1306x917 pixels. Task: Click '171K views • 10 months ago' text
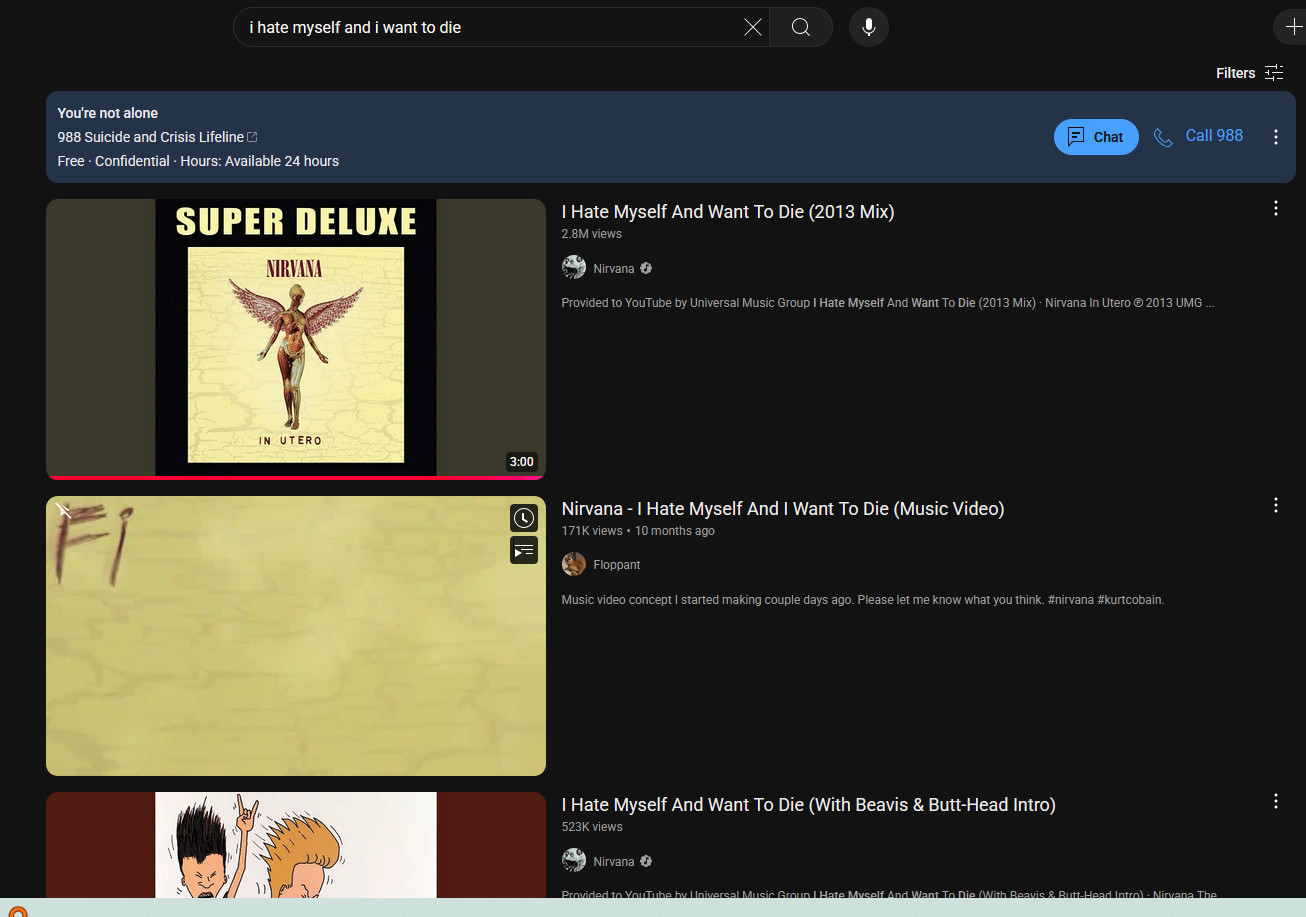point(638,531)
